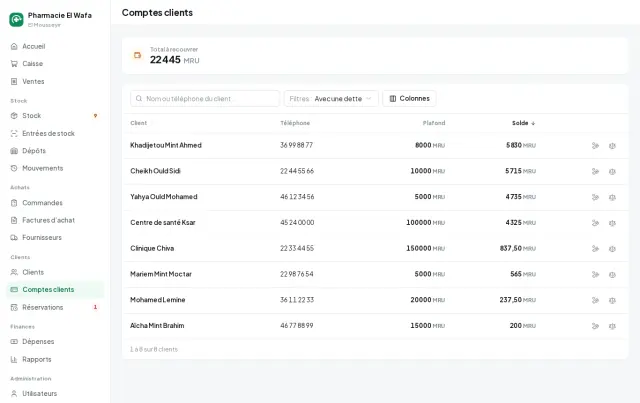
Task: Click the plafond value 150000 MRU
Action: coord(425,248)
